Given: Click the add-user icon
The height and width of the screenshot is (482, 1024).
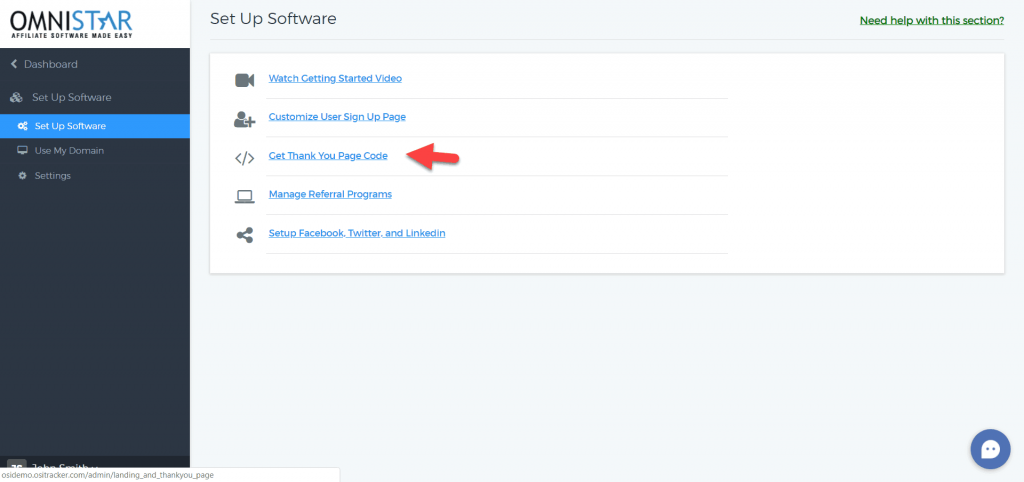Looking at the screenshot, I should [244, 119].
